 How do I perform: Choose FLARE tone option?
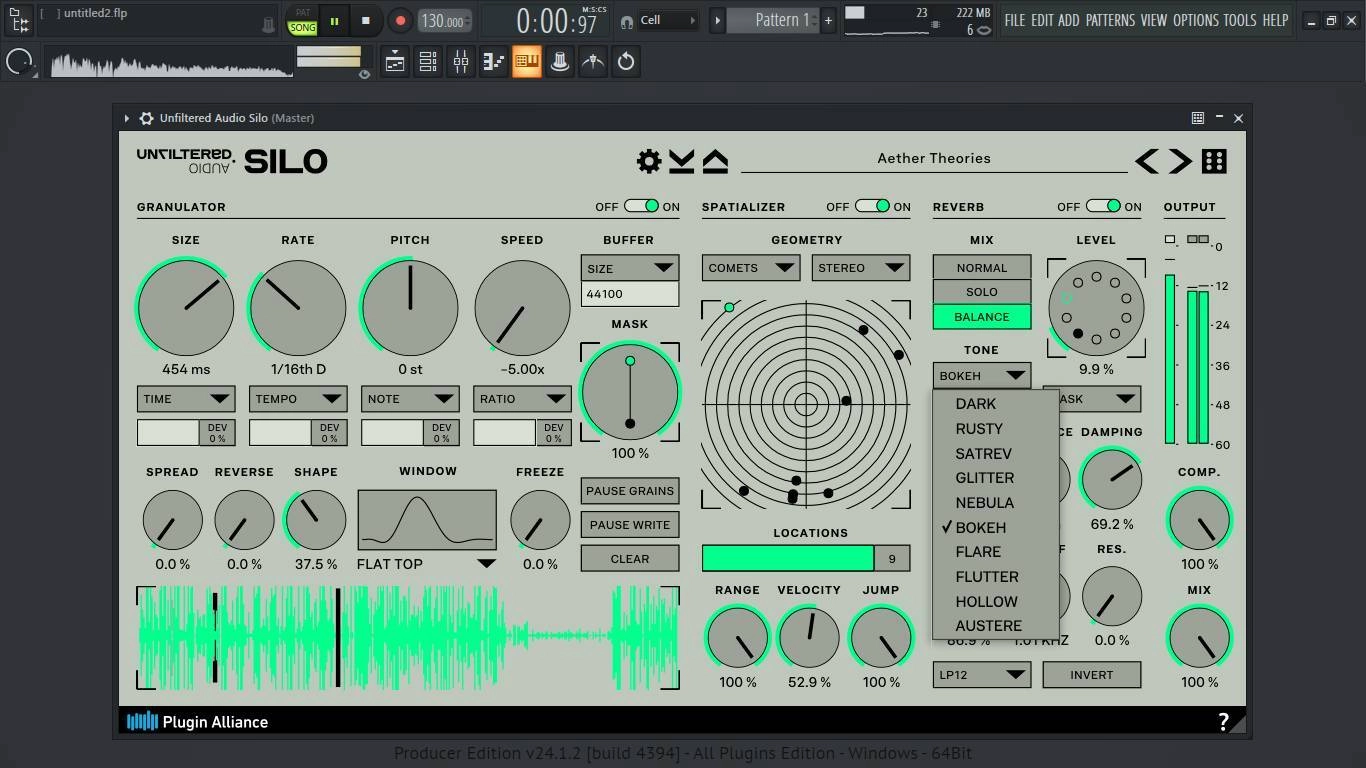pyautogui.click(x=996, y=552)
